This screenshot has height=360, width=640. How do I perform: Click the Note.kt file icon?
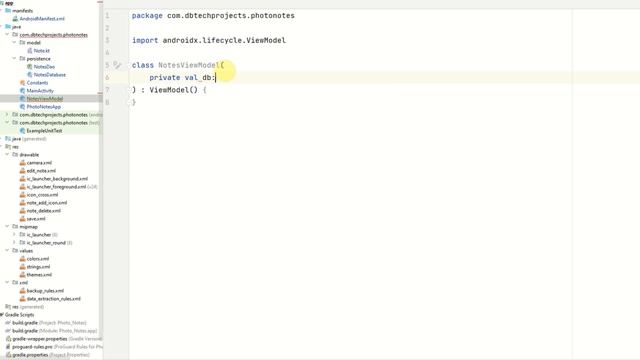30,51
